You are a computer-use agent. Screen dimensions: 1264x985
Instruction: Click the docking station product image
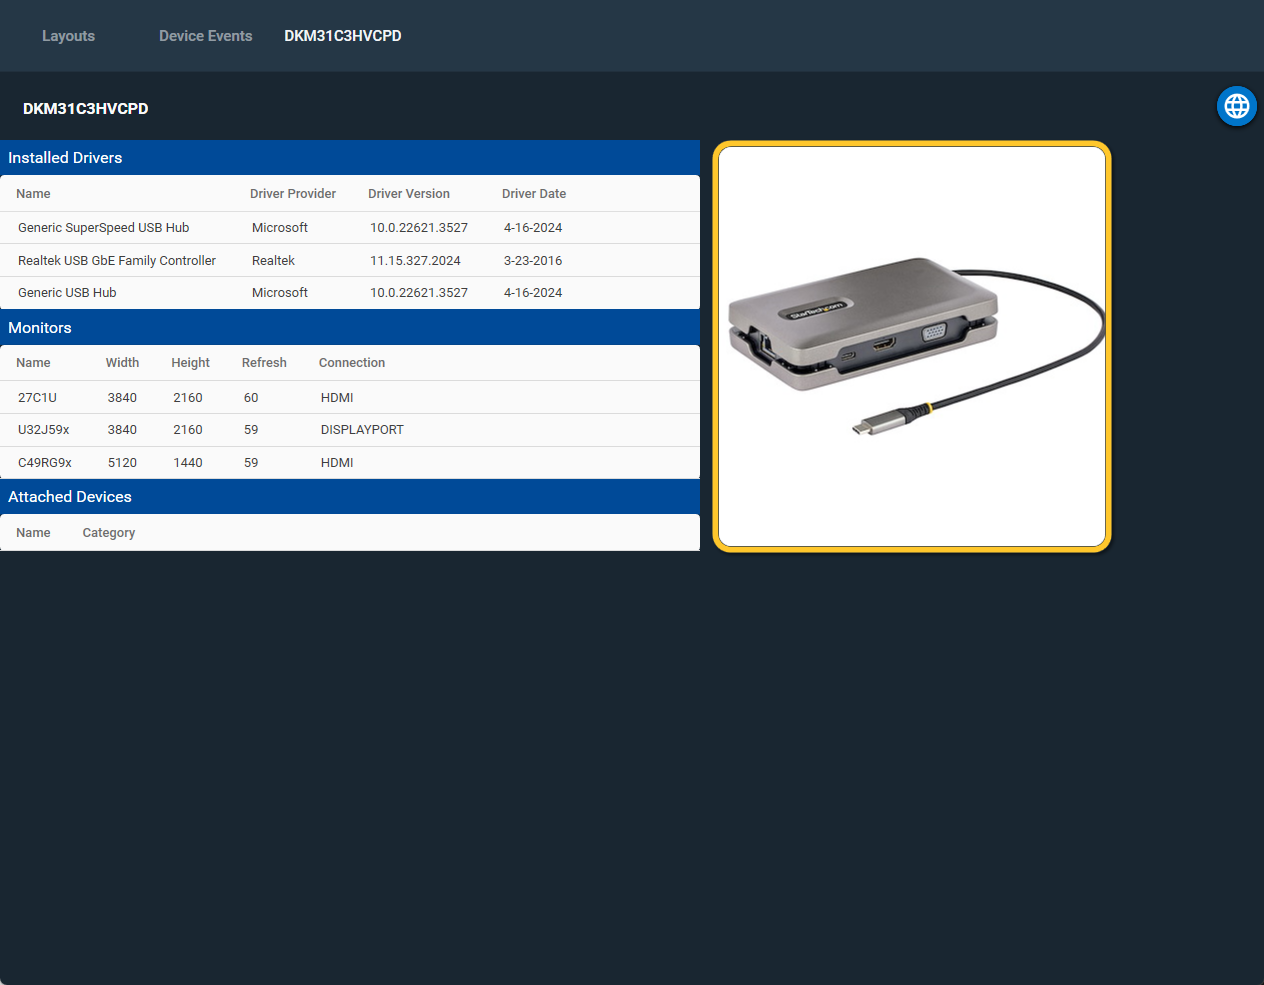[911, 346]
